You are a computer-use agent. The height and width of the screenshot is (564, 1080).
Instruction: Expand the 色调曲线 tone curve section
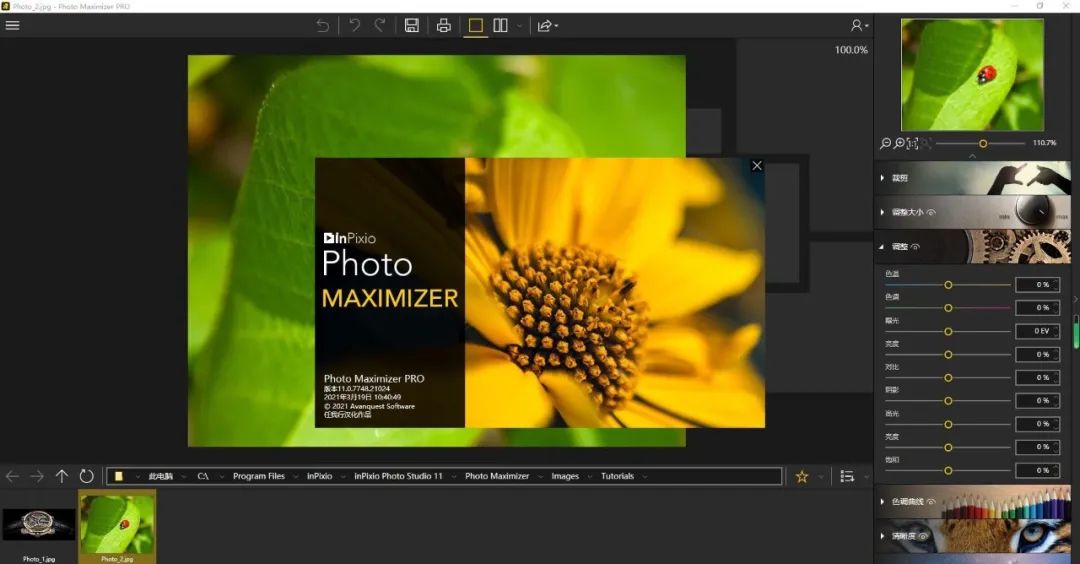882,502
